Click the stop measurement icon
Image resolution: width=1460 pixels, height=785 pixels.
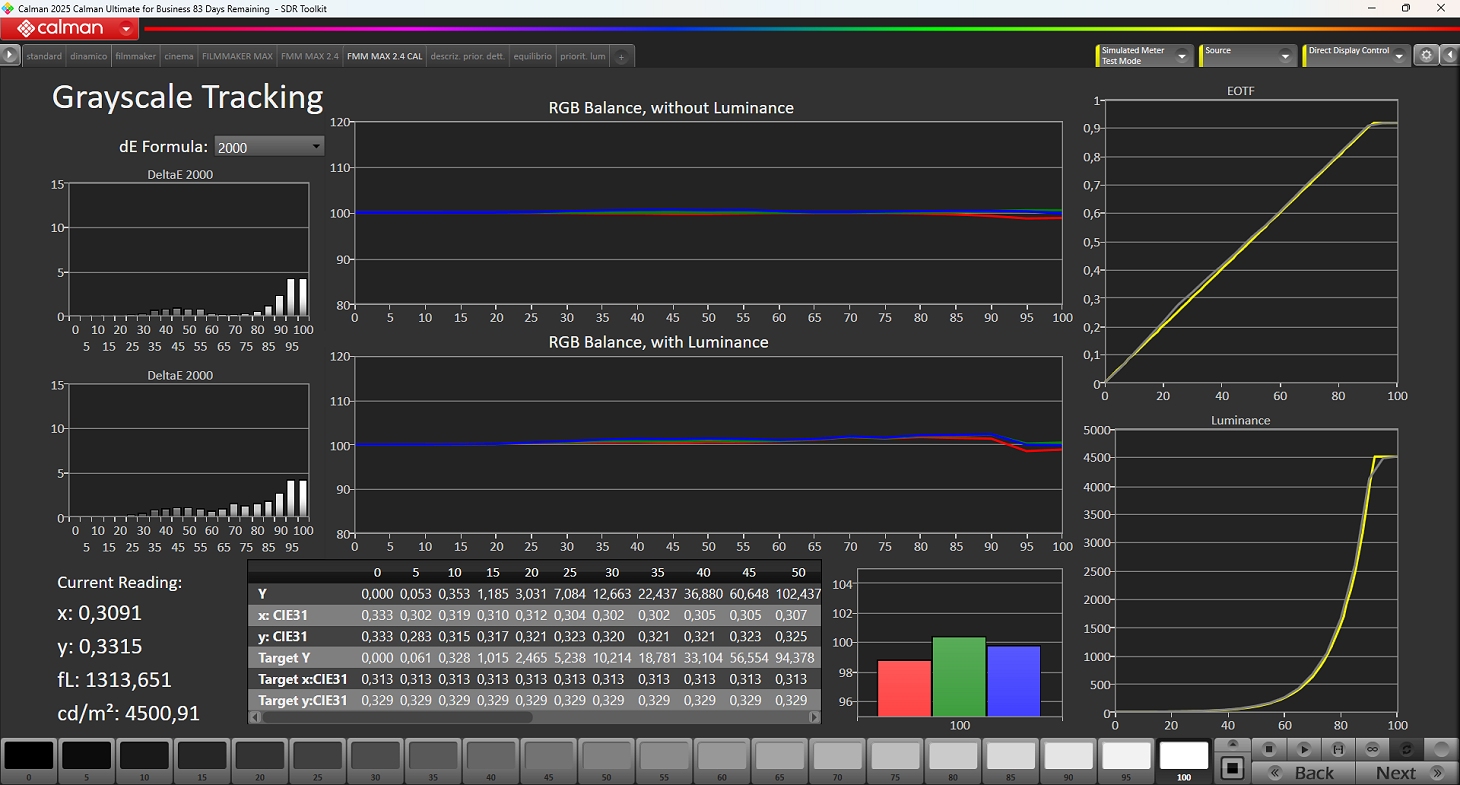(1268, 749)
